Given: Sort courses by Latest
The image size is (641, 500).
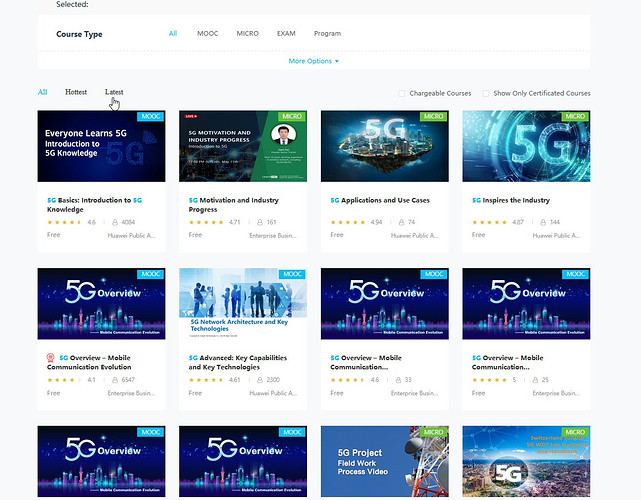Looking at the screenshot, I should coord(114,92).
